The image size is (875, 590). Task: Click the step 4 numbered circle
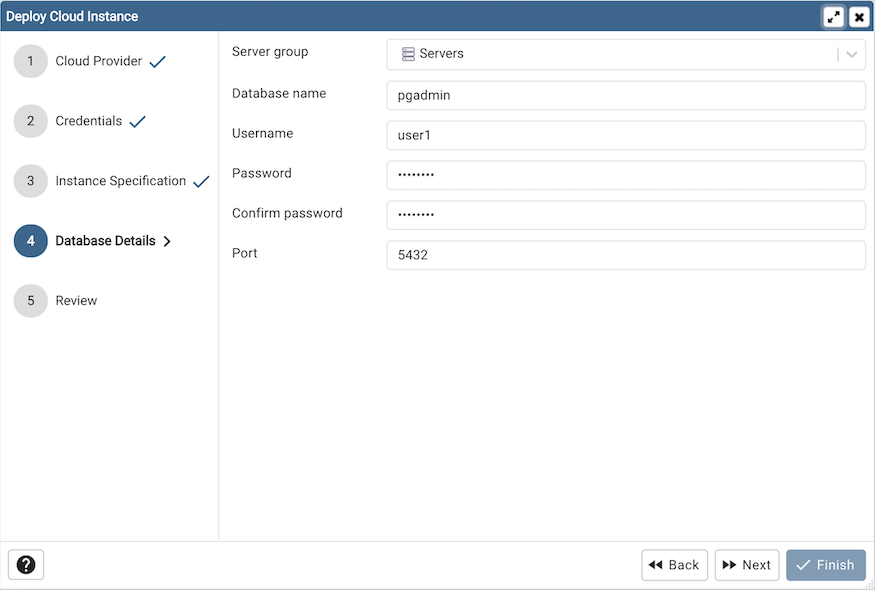click(x=30, y=241)
